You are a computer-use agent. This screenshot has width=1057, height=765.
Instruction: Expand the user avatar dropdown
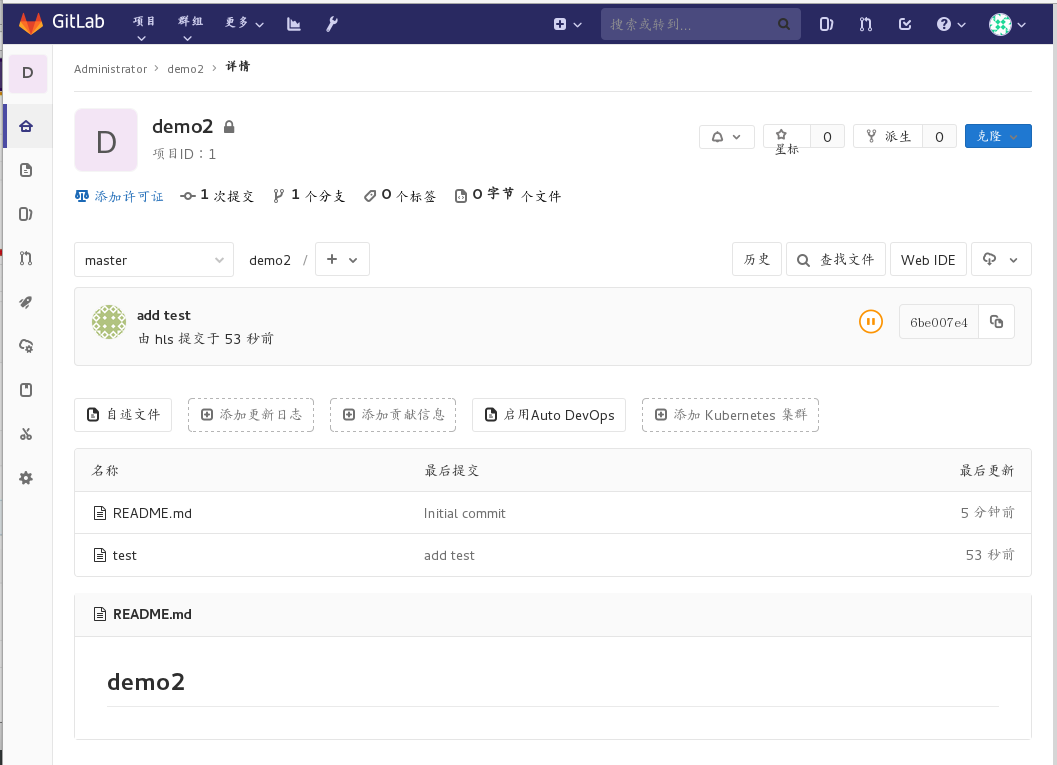[1007, 24]
